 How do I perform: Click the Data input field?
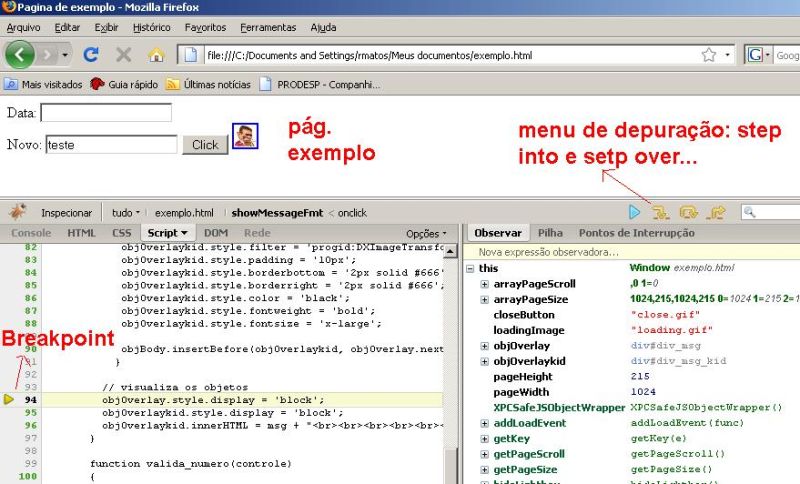(106, 113)
